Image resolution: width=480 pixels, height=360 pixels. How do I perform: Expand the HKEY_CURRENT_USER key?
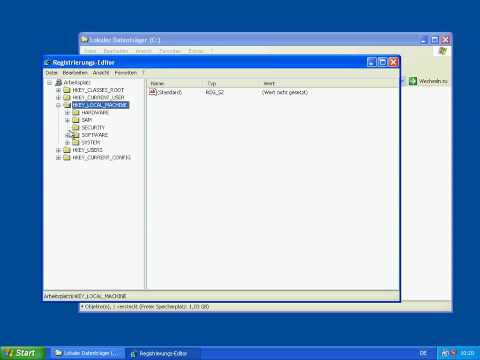click(x=58, y=97)
